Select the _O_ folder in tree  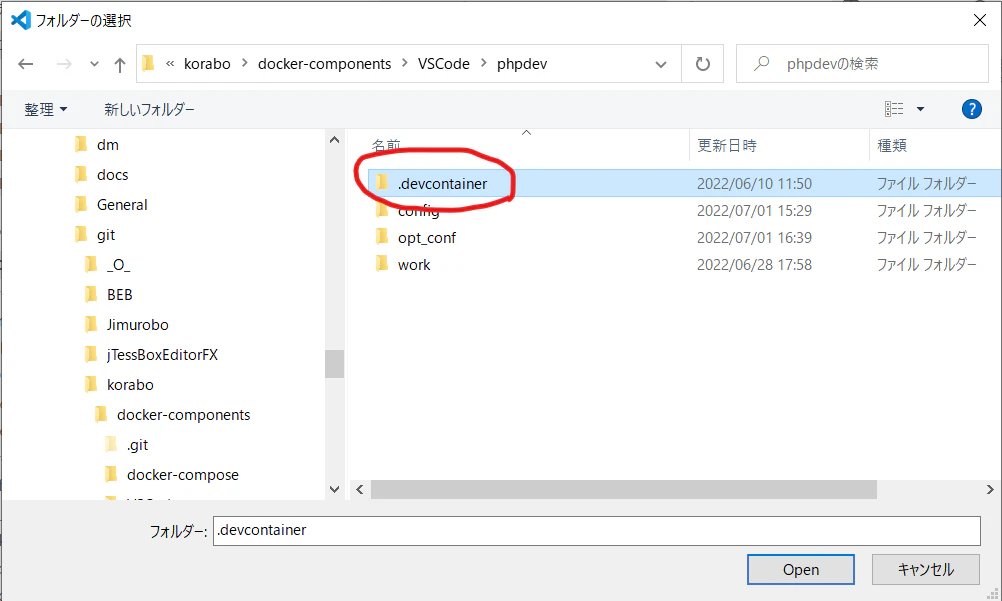(x=118, y=265)
